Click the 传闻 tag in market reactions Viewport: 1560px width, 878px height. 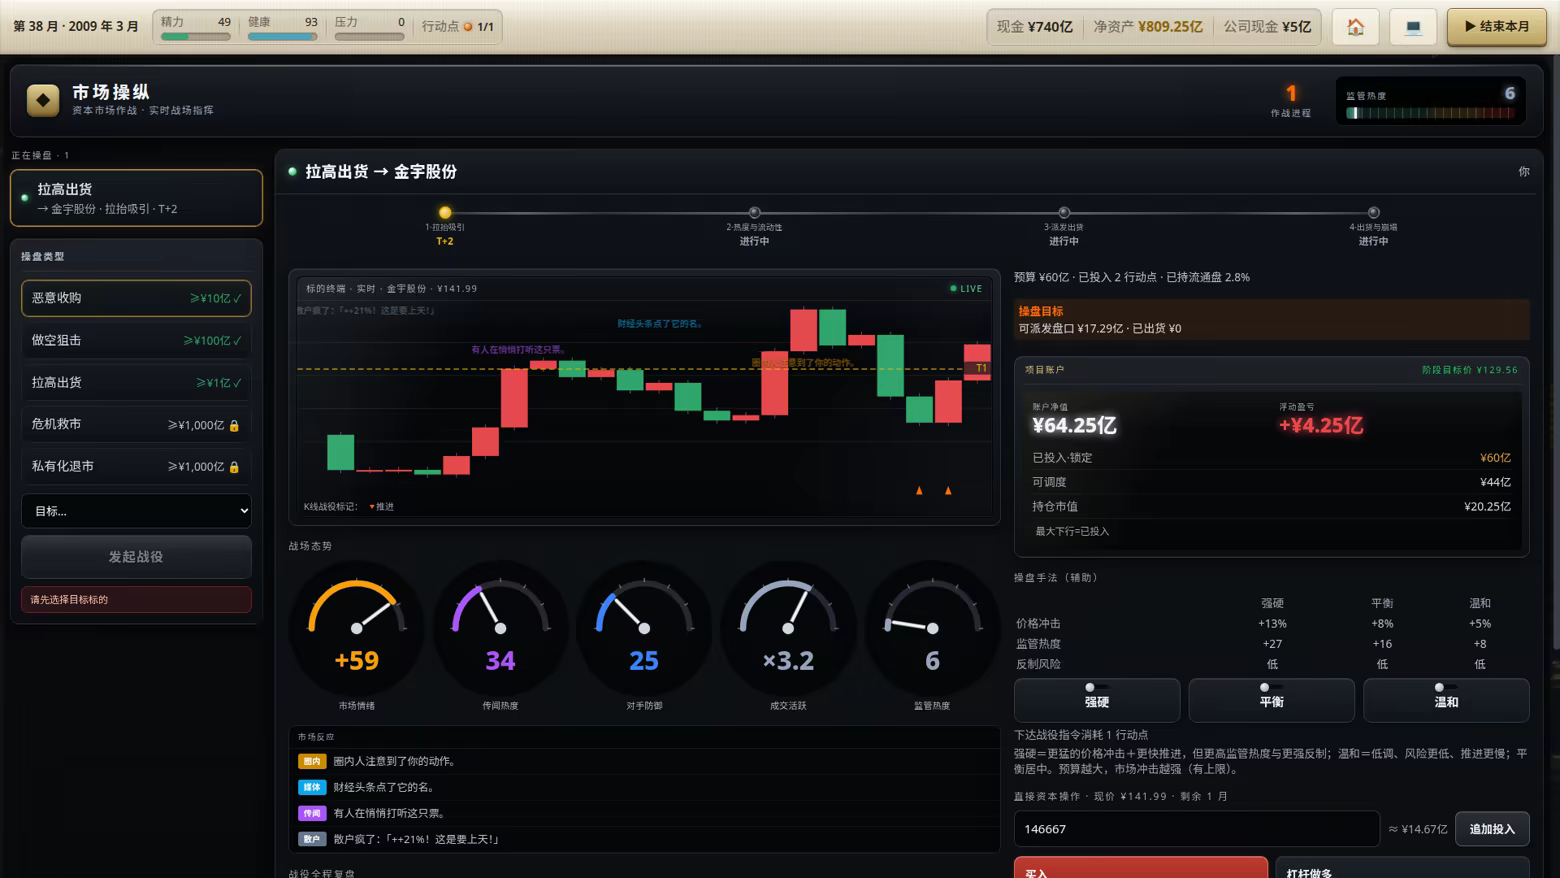tap(312, 813)
